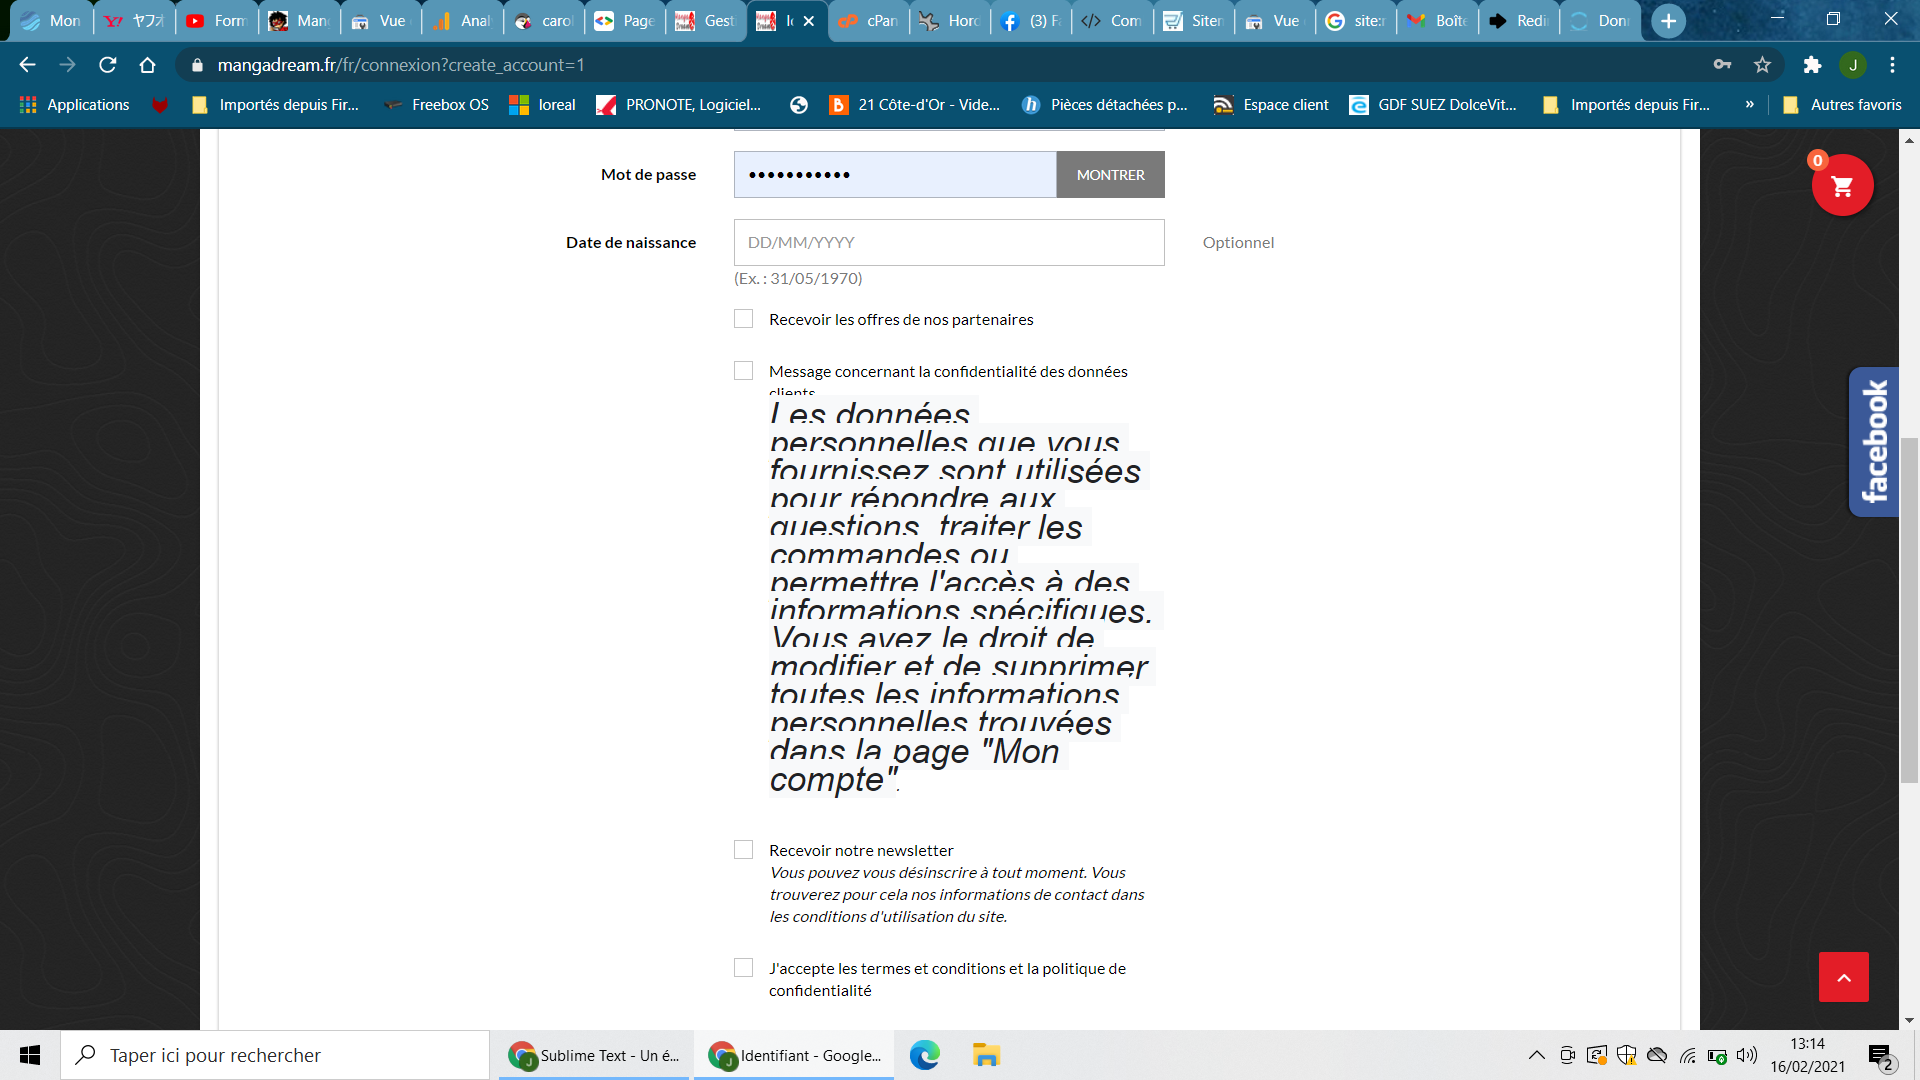
Task: Click the browser address bar URL
Action: point(400,65)
